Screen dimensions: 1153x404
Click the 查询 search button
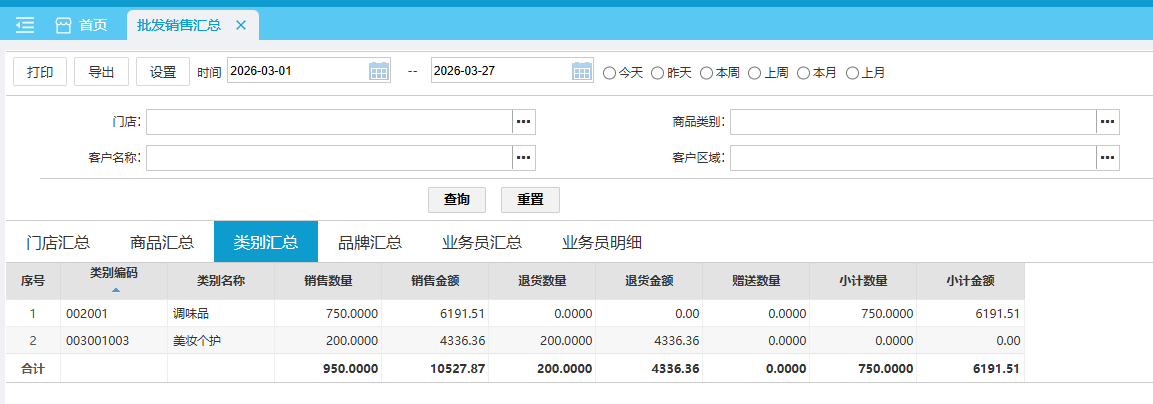(457, 199)
